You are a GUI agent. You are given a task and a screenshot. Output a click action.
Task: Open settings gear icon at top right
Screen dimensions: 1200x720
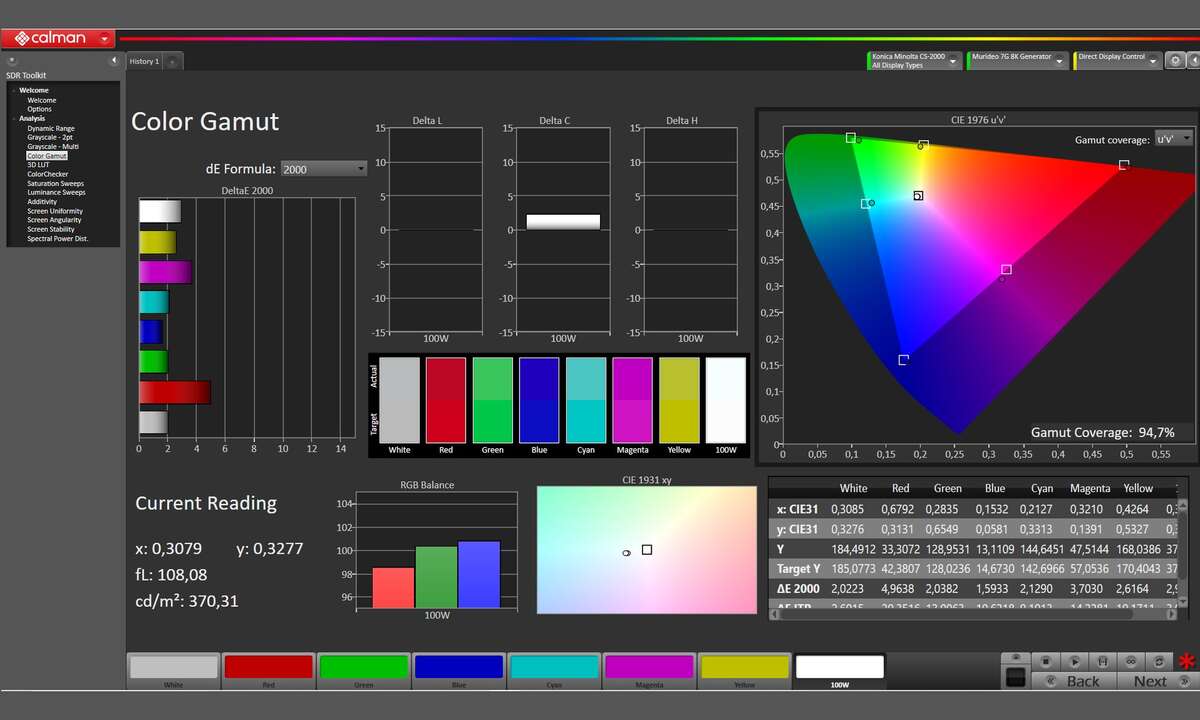pyautogui.click(x=1176, y=61)
